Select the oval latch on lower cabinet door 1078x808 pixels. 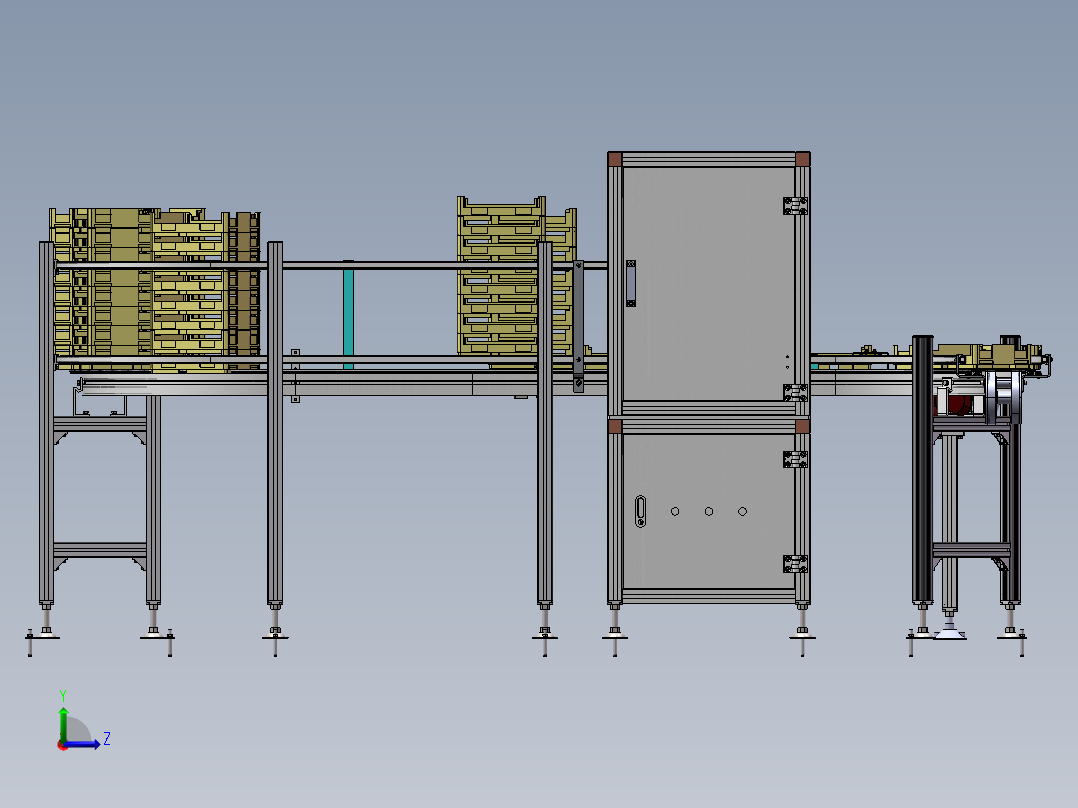point(640,512)
